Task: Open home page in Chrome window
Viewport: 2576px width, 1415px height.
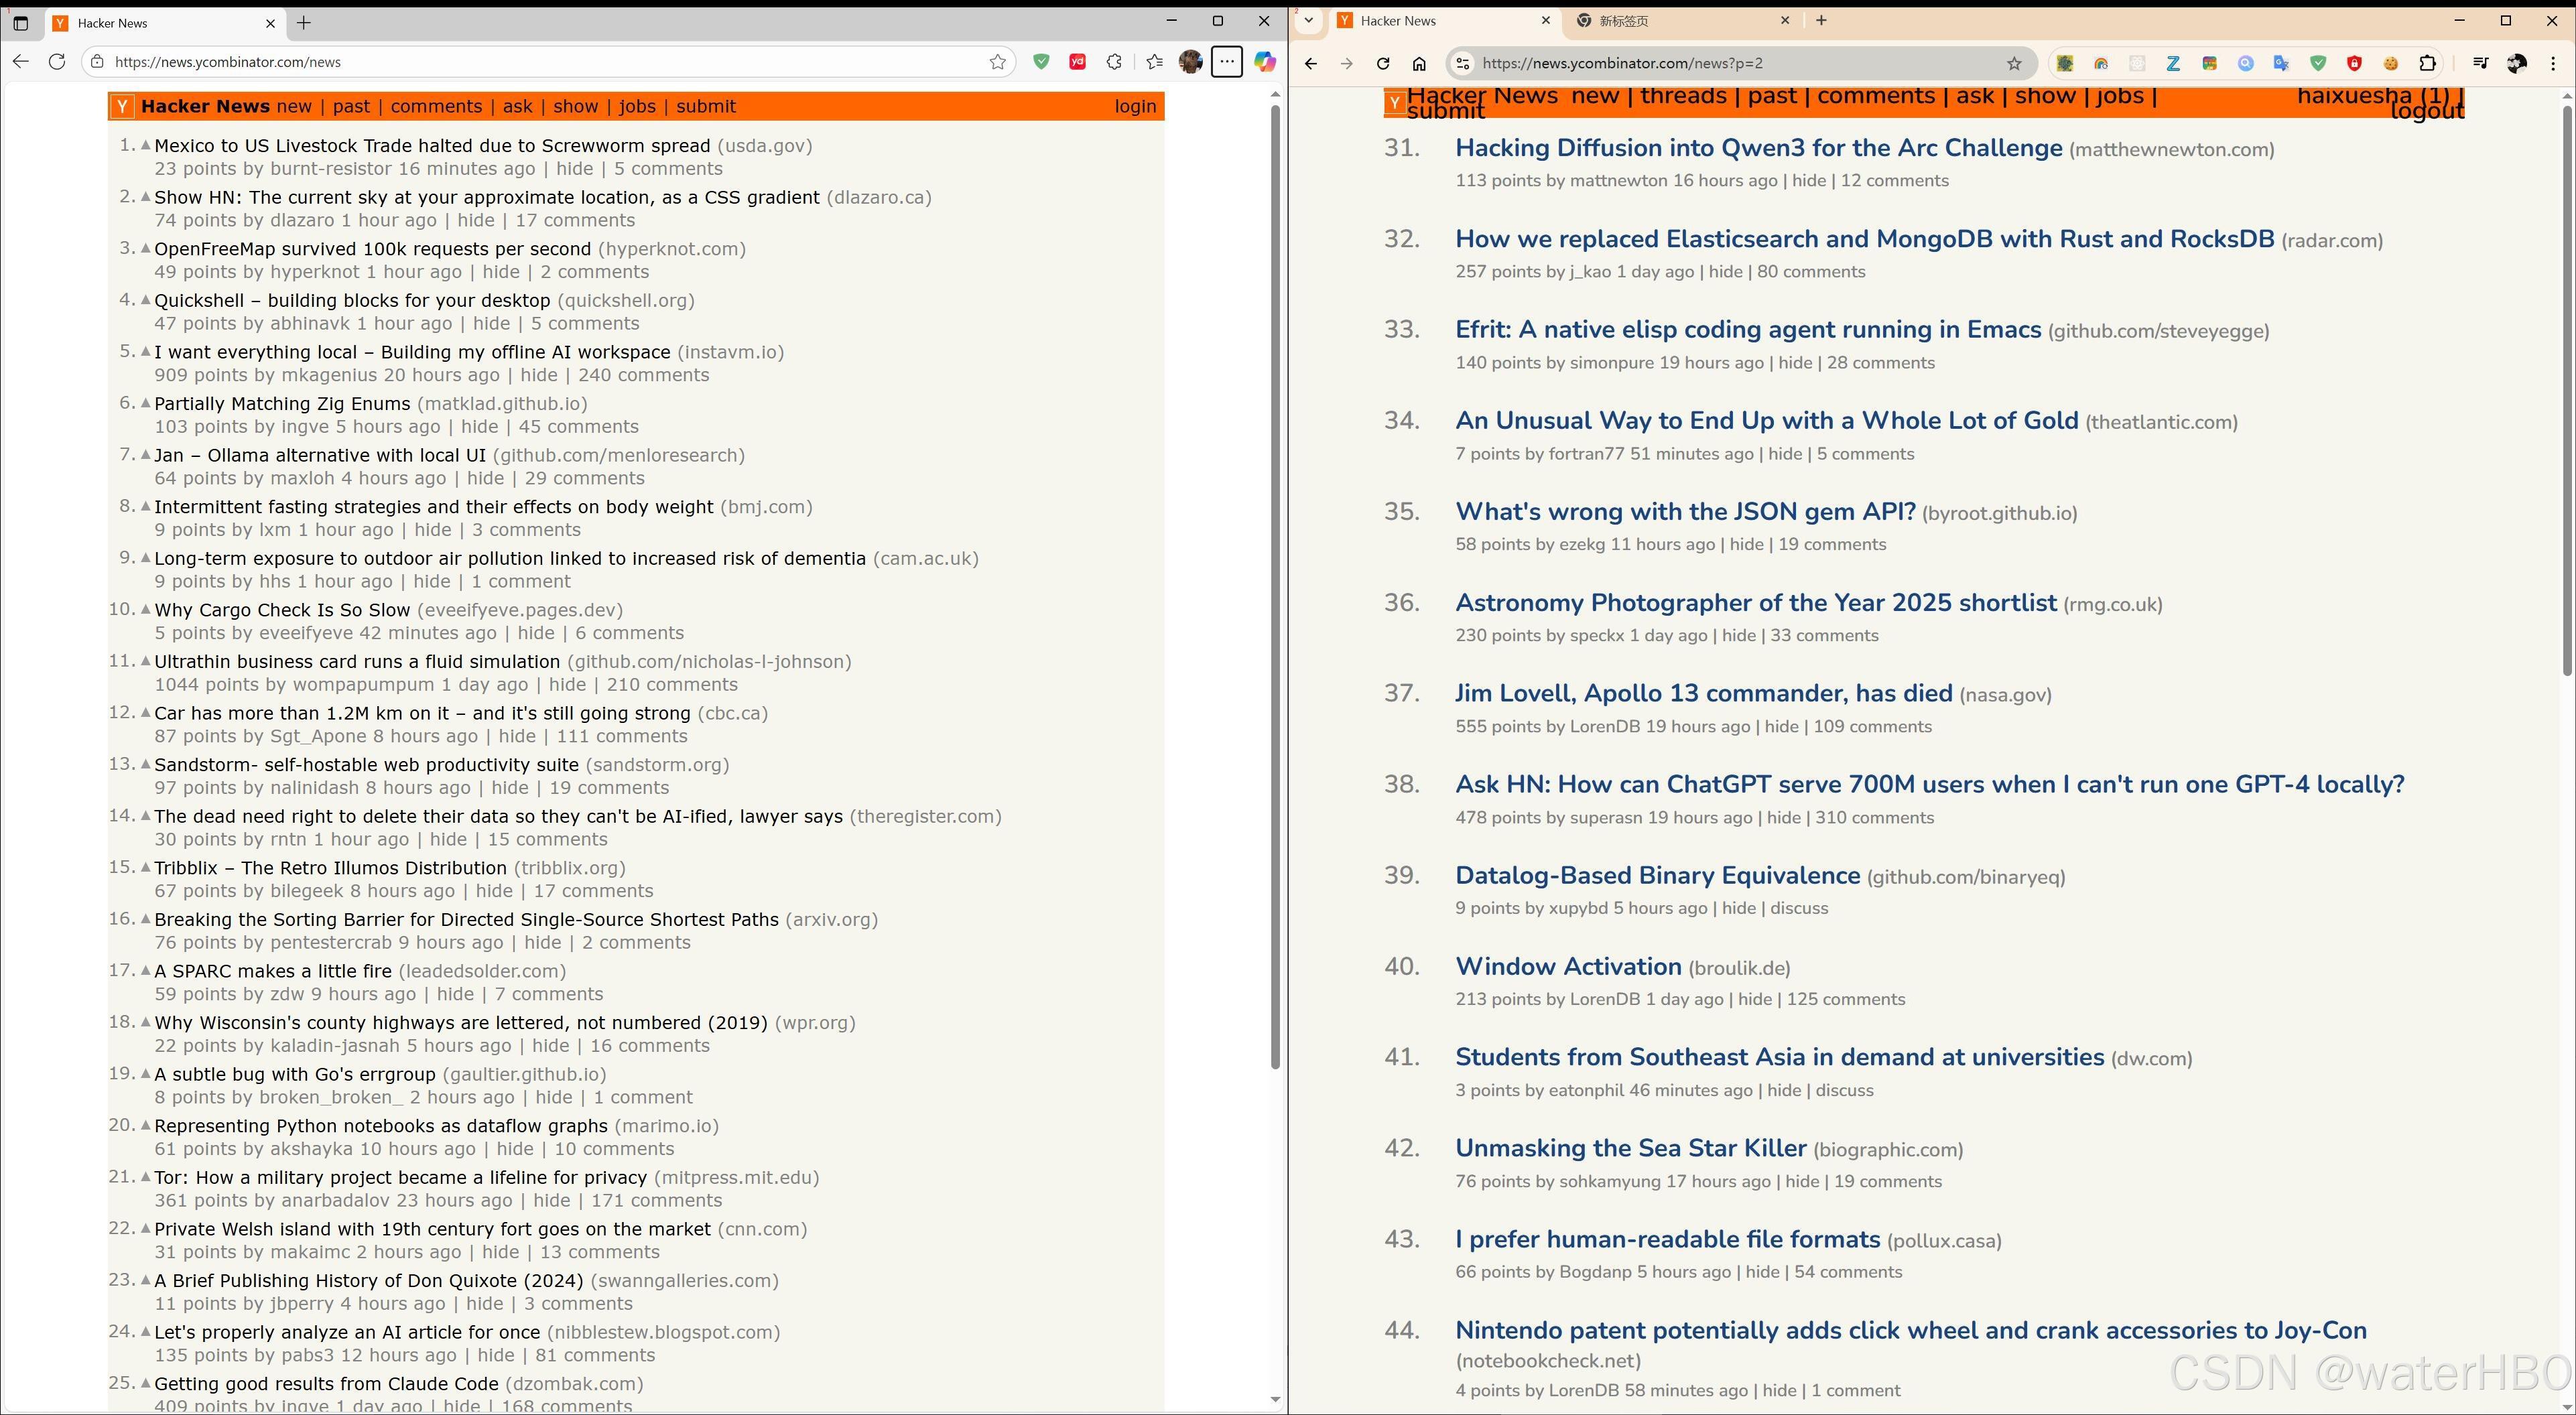Action: (1419, 64)
